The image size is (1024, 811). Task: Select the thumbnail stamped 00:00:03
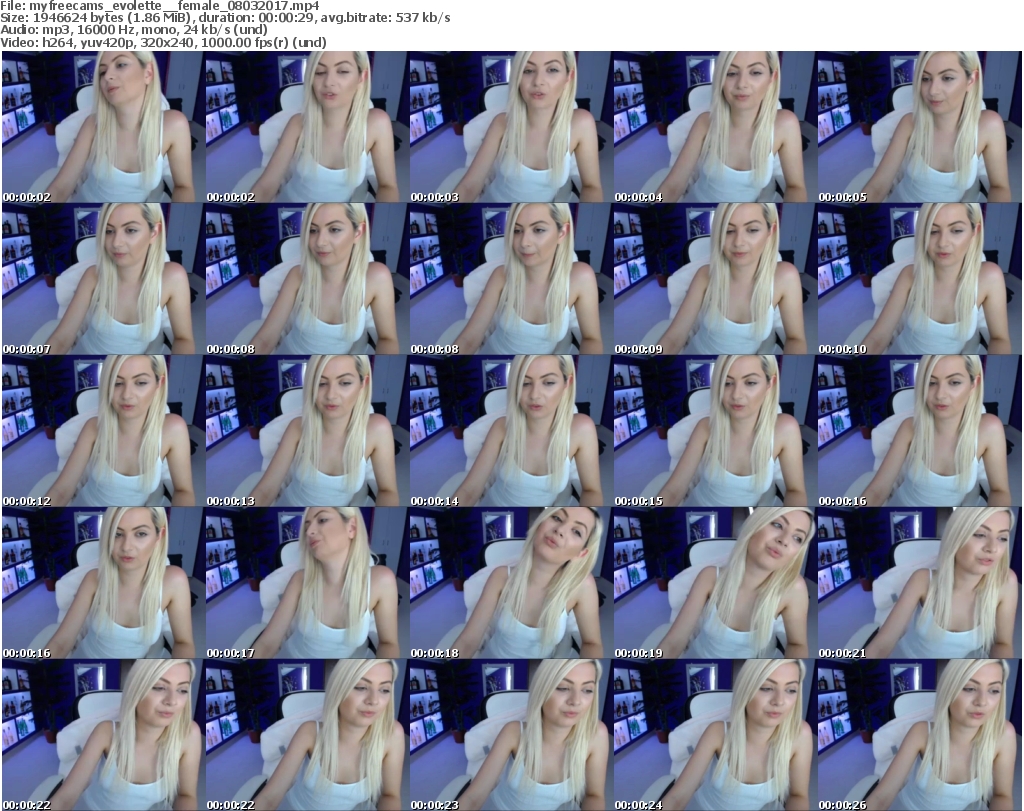[511, 127]
